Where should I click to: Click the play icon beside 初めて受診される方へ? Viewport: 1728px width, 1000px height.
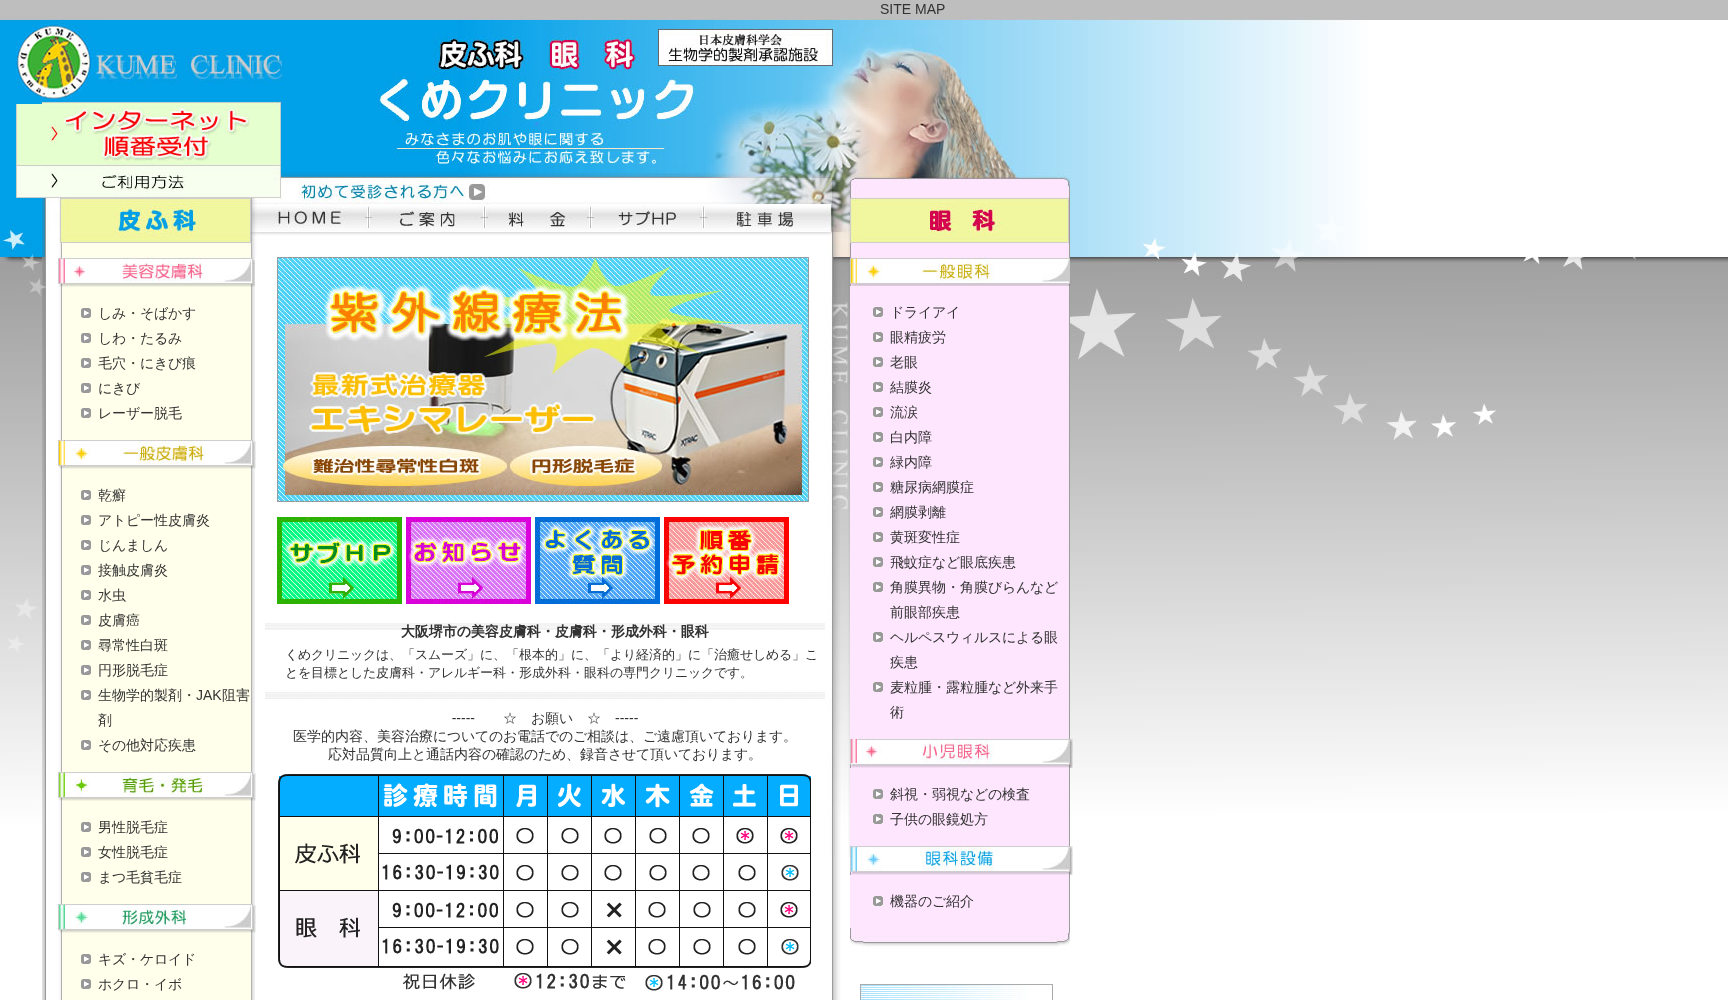(x=478, y=191)
